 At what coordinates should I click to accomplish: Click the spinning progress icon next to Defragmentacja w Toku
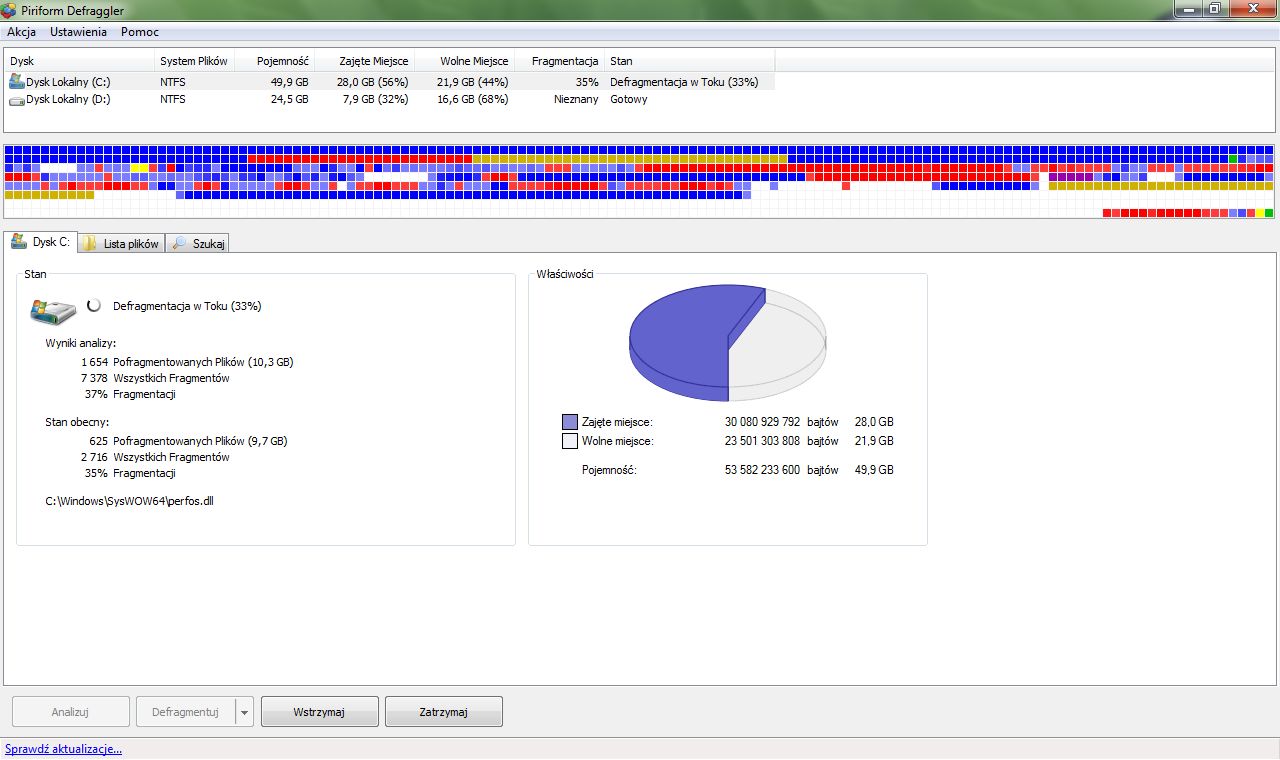pos(97,307)
